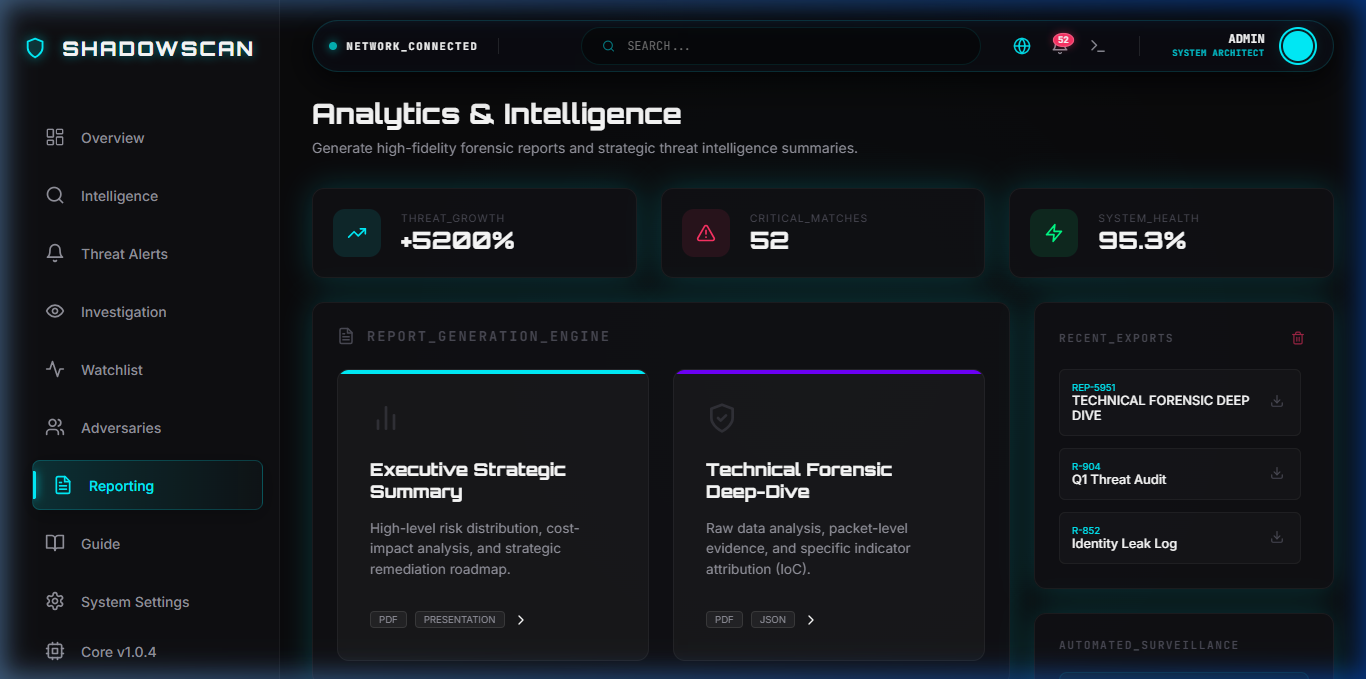Viewport: 1366px width, 679px height.
Task: Download the REP-5951 export
Action: pos(1277,401)
